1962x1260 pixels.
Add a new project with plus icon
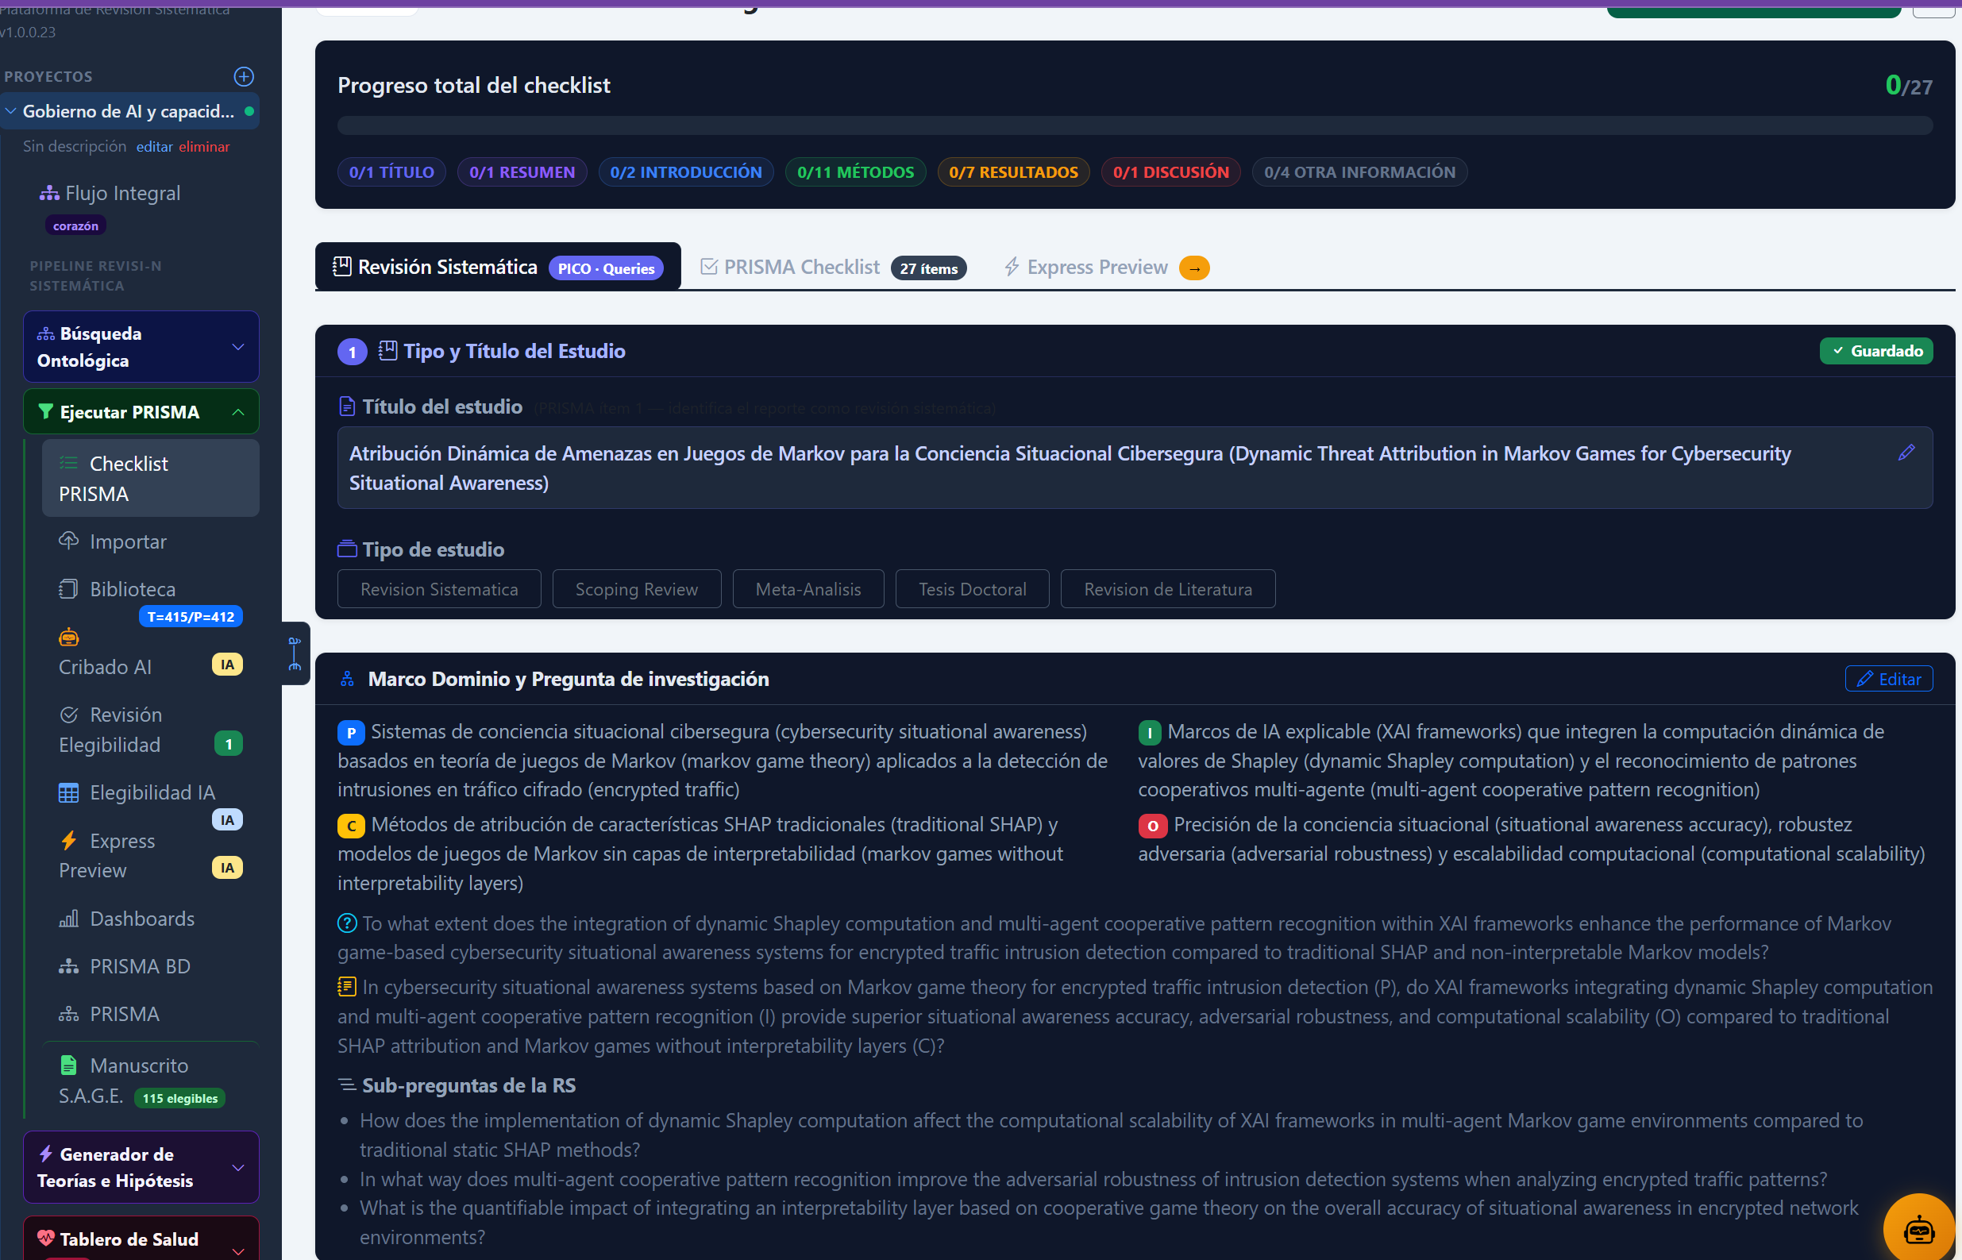244,77
